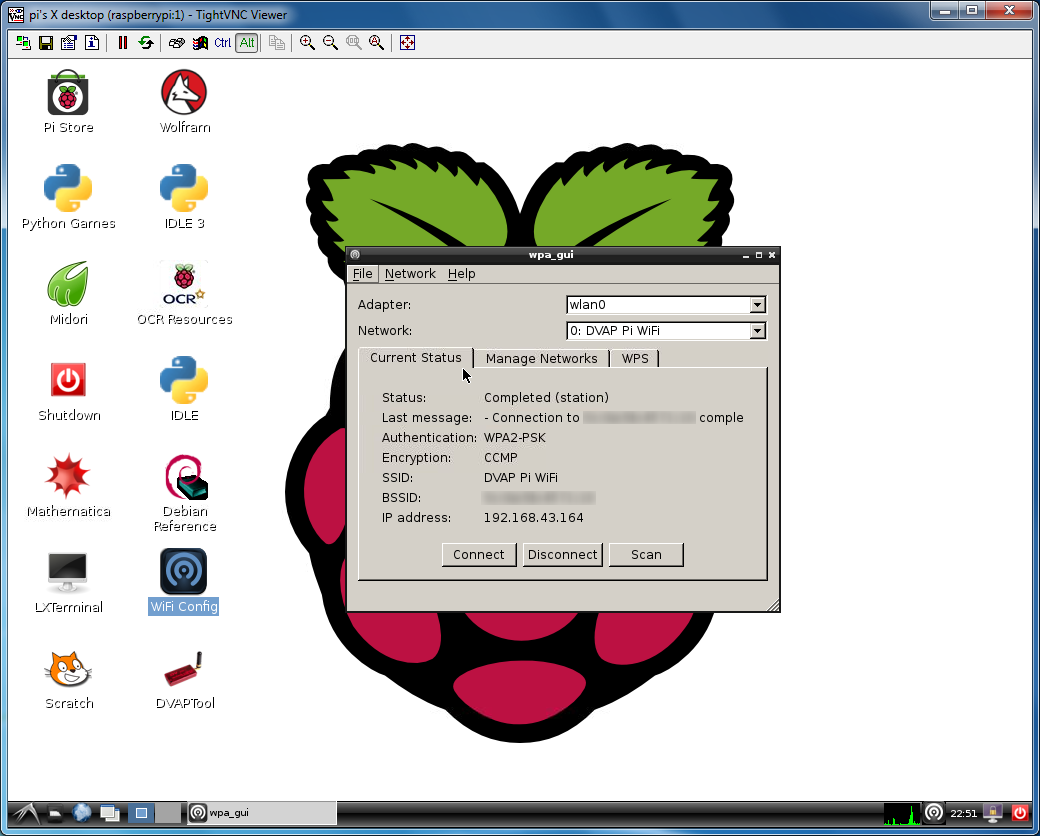The image size is (1040, 836).
Task: Click the green CPU usage monitor graph
Action: pos(901,813)
